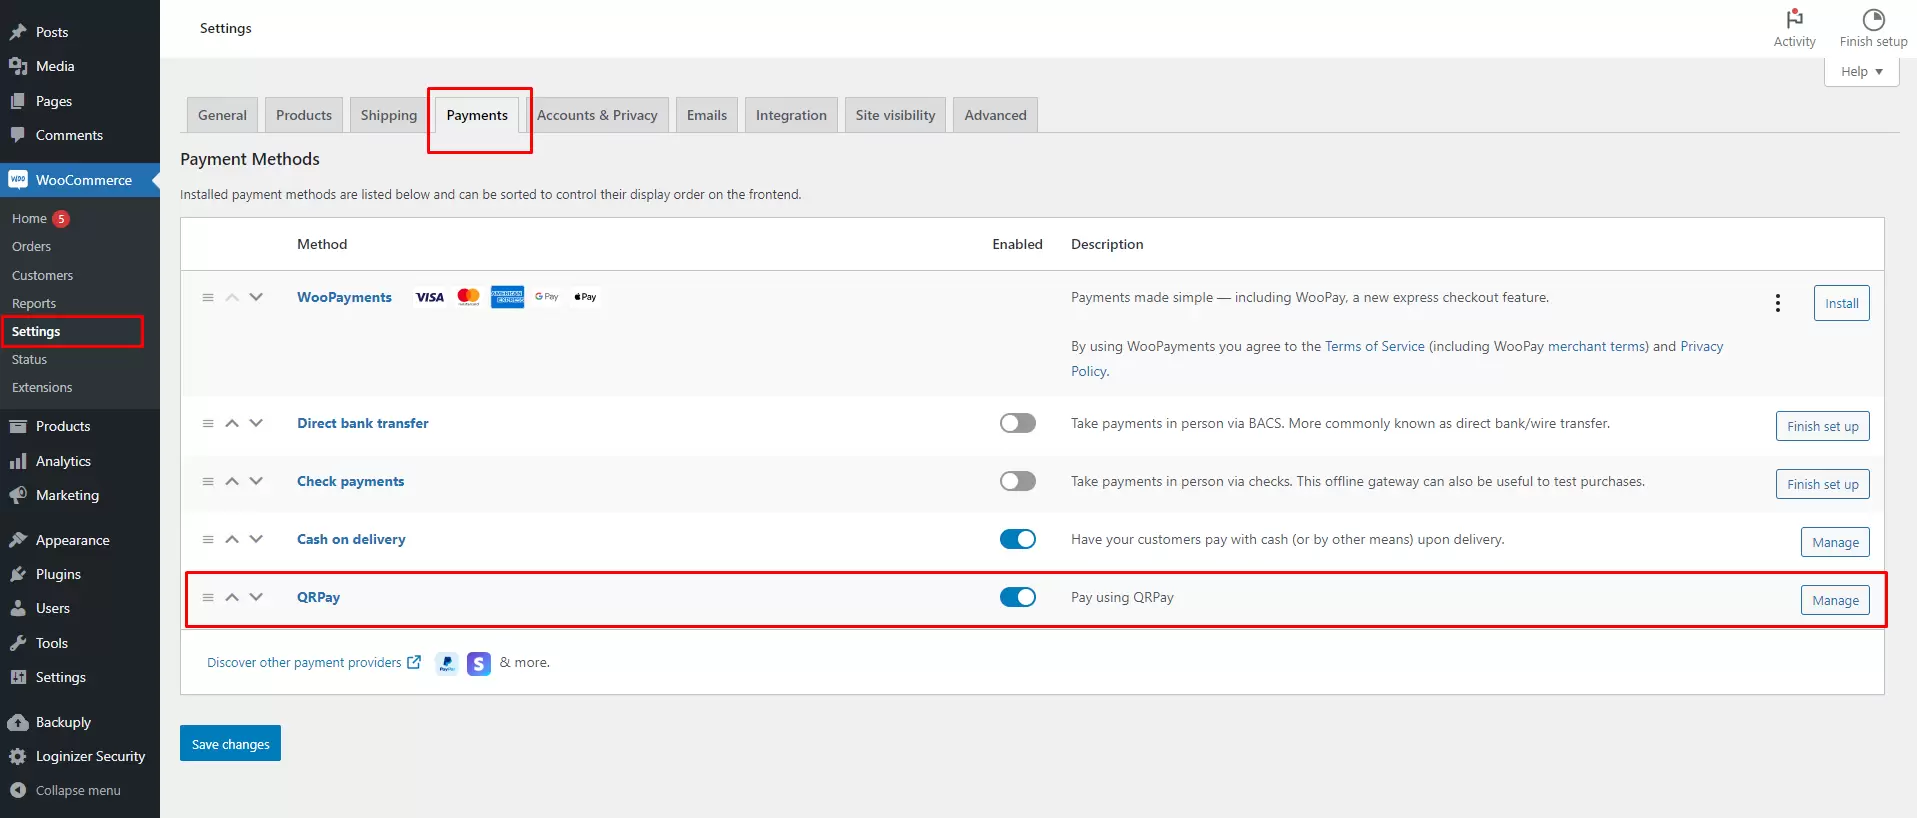
Task: Move WooPayments down with the down arrow
Action: 256,297
